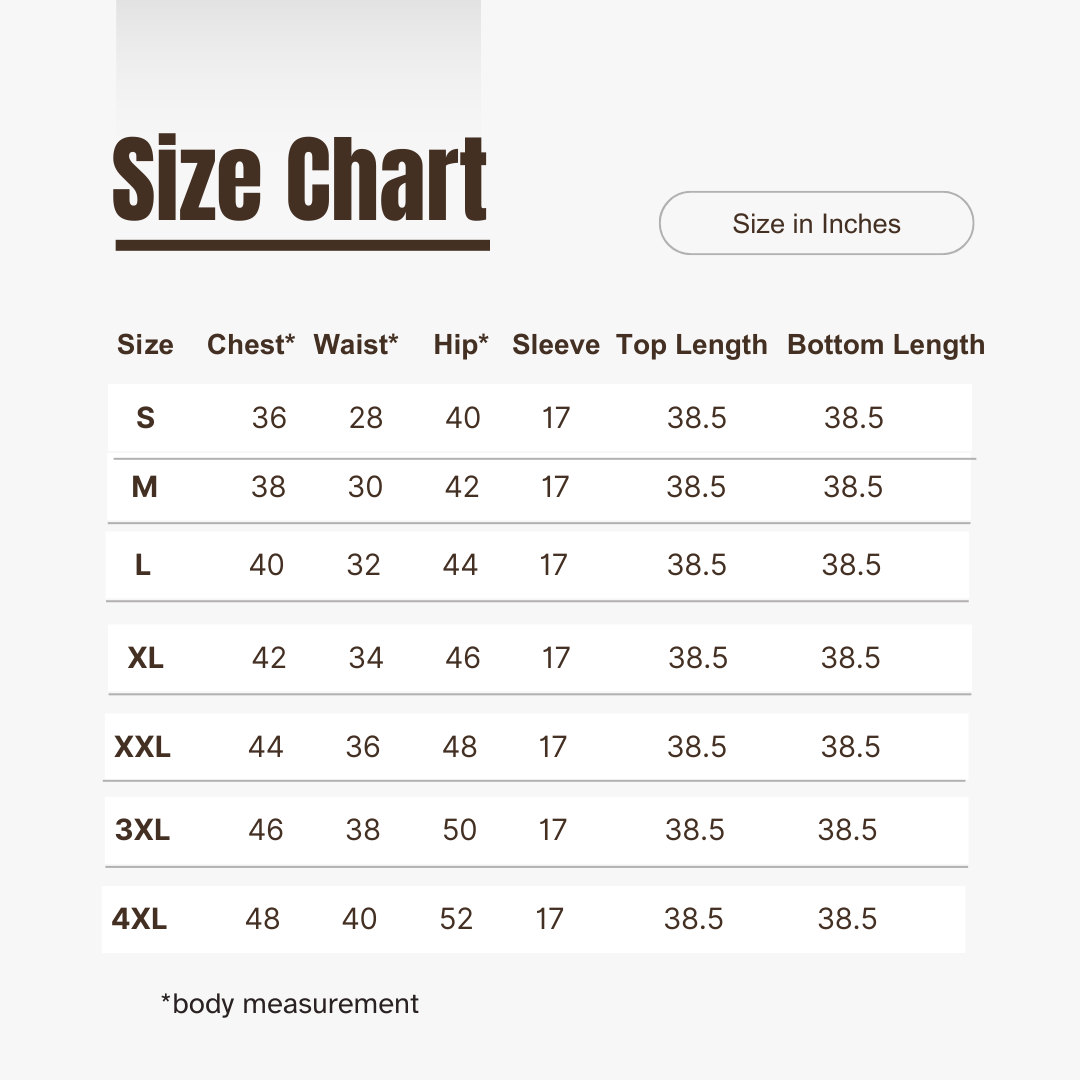
Task: Click the Hip* column header
Action: point(461,345)
